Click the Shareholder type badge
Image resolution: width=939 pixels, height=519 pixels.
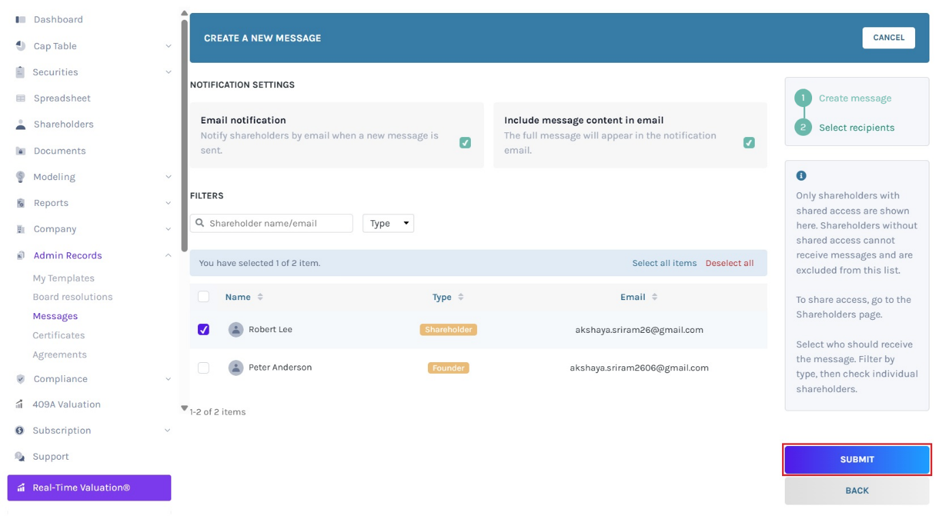(449, 329)
